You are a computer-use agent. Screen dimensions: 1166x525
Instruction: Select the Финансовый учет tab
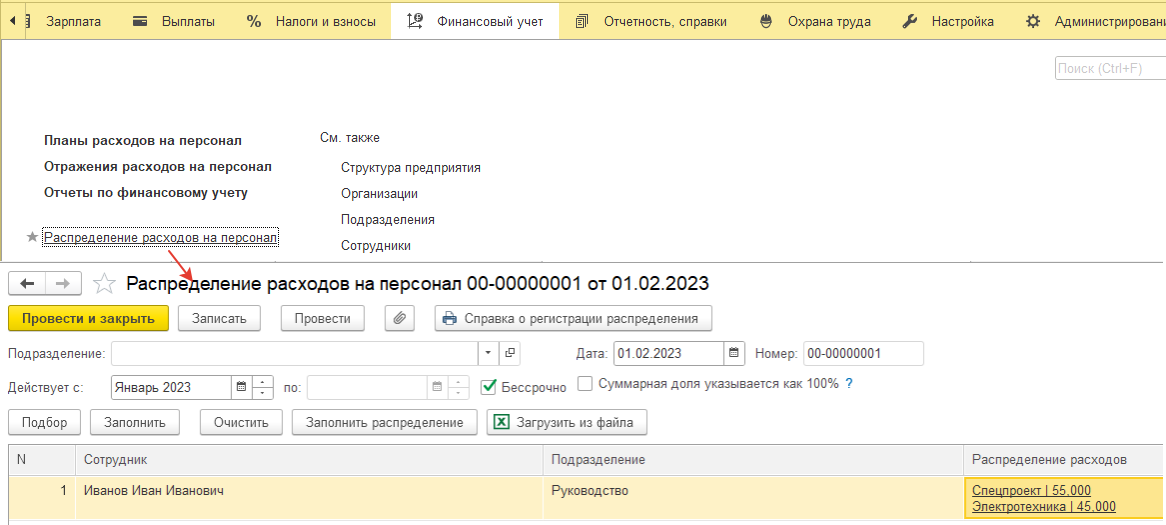point(474,22)
